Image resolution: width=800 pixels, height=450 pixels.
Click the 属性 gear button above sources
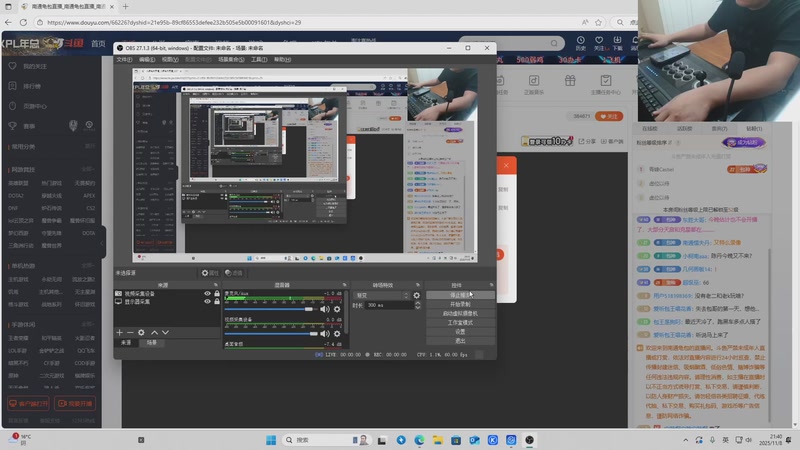point(210,273)
